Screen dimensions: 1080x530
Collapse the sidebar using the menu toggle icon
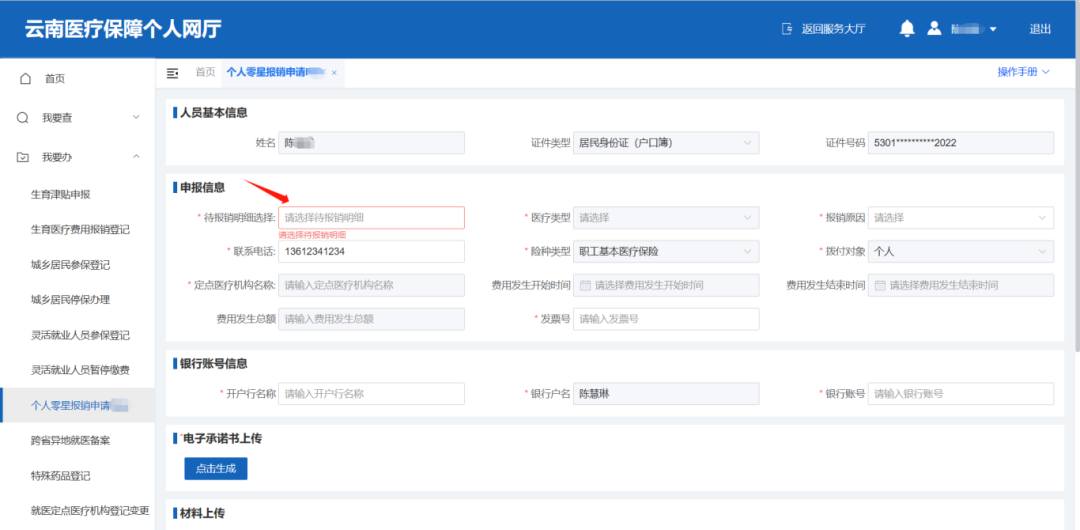(172, 73)
